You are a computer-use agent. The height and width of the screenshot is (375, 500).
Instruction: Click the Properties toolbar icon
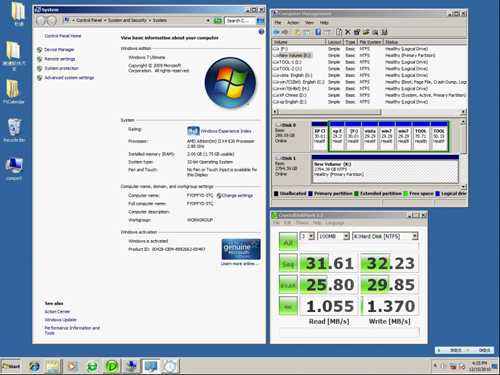357,32
